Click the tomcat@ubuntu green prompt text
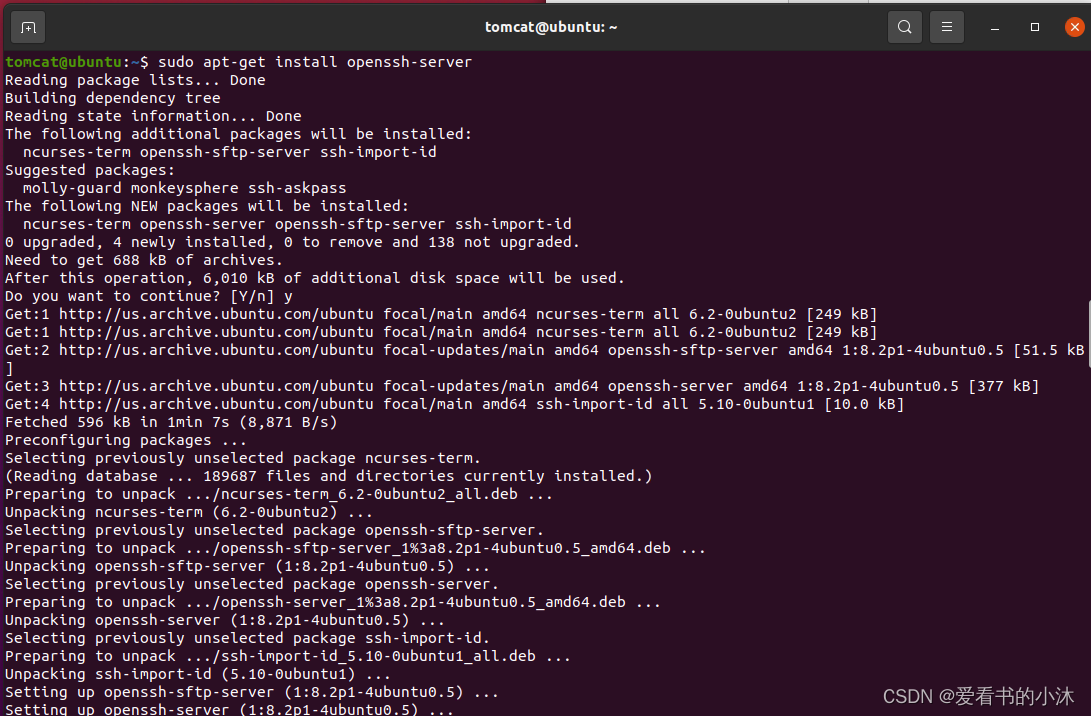Screen dimensions: 1091x716 click(x=64, y=62)
